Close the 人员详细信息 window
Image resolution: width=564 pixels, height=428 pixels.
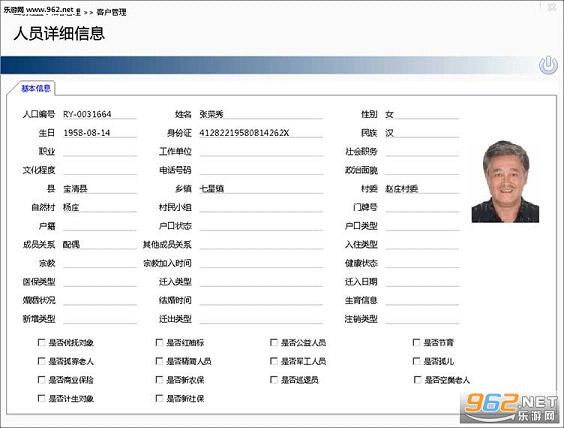[552, 6]
